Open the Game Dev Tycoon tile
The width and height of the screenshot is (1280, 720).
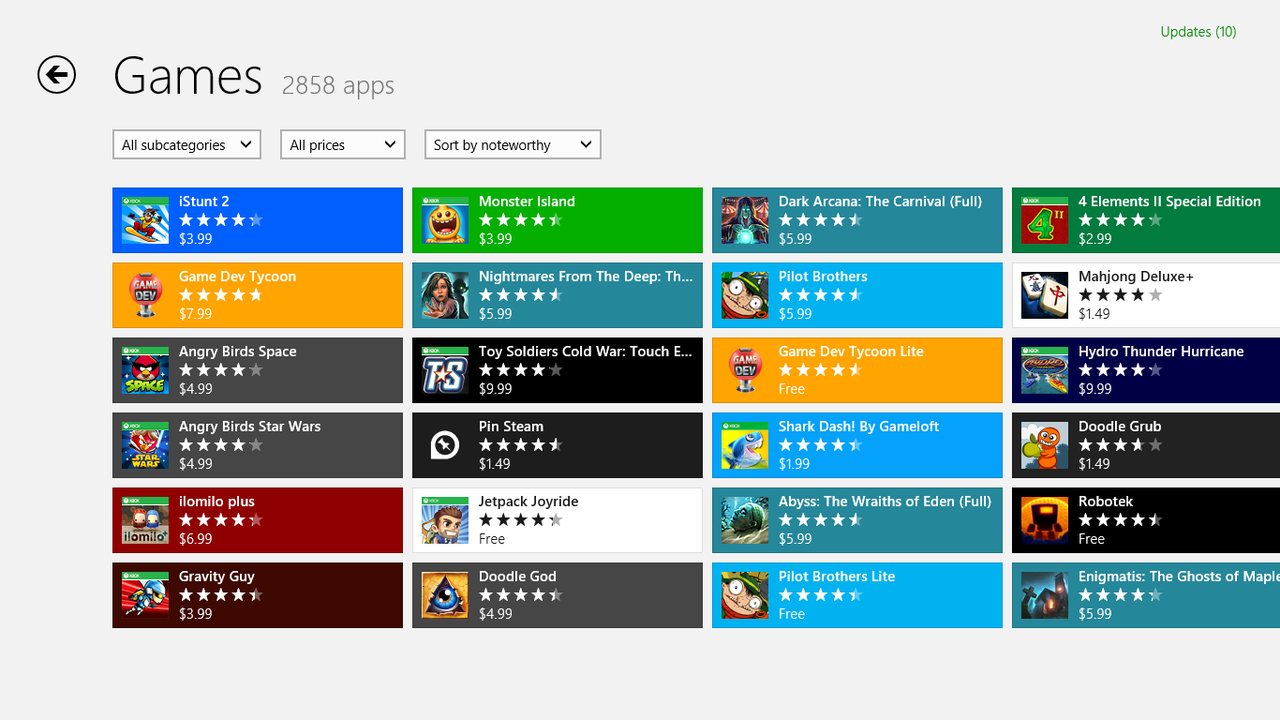(x=258, y=295)
